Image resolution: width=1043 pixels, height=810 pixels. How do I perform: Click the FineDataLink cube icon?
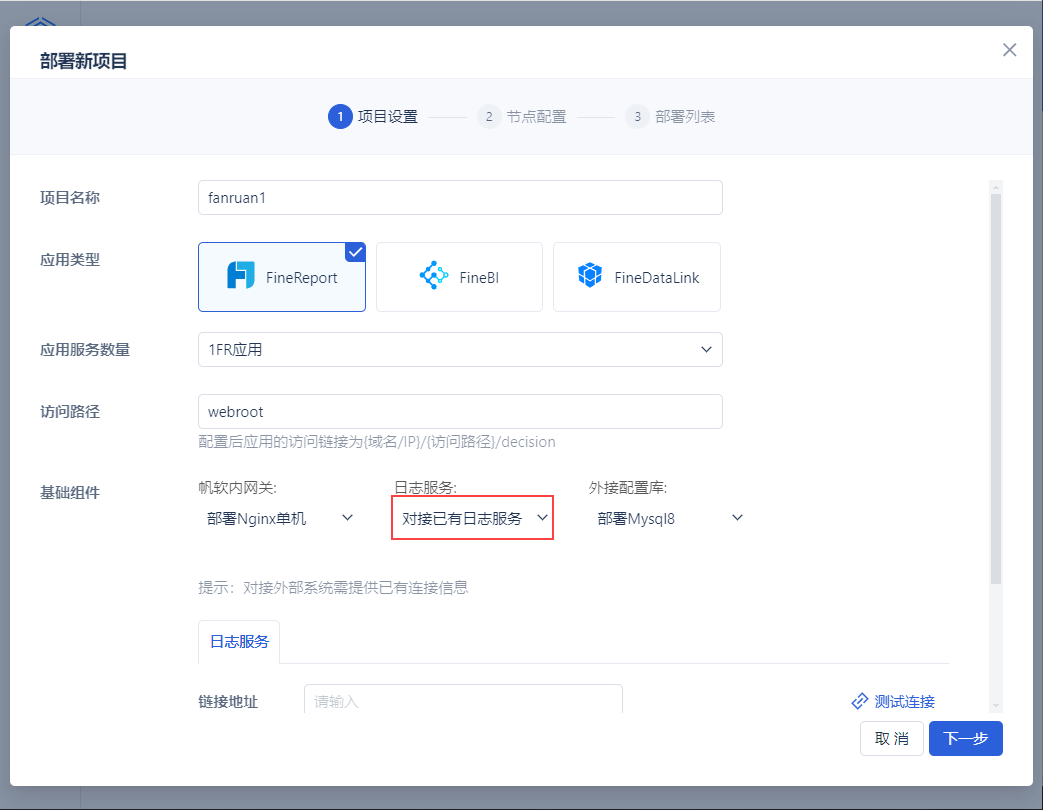pos(590,275)
